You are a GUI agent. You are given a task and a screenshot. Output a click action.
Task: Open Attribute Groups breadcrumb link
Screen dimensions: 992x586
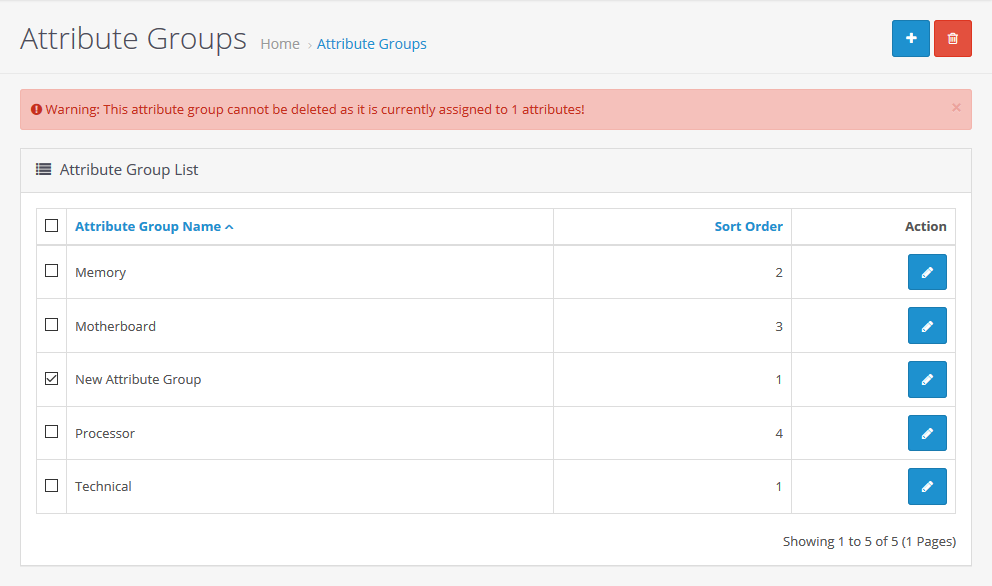pos(371,44)
